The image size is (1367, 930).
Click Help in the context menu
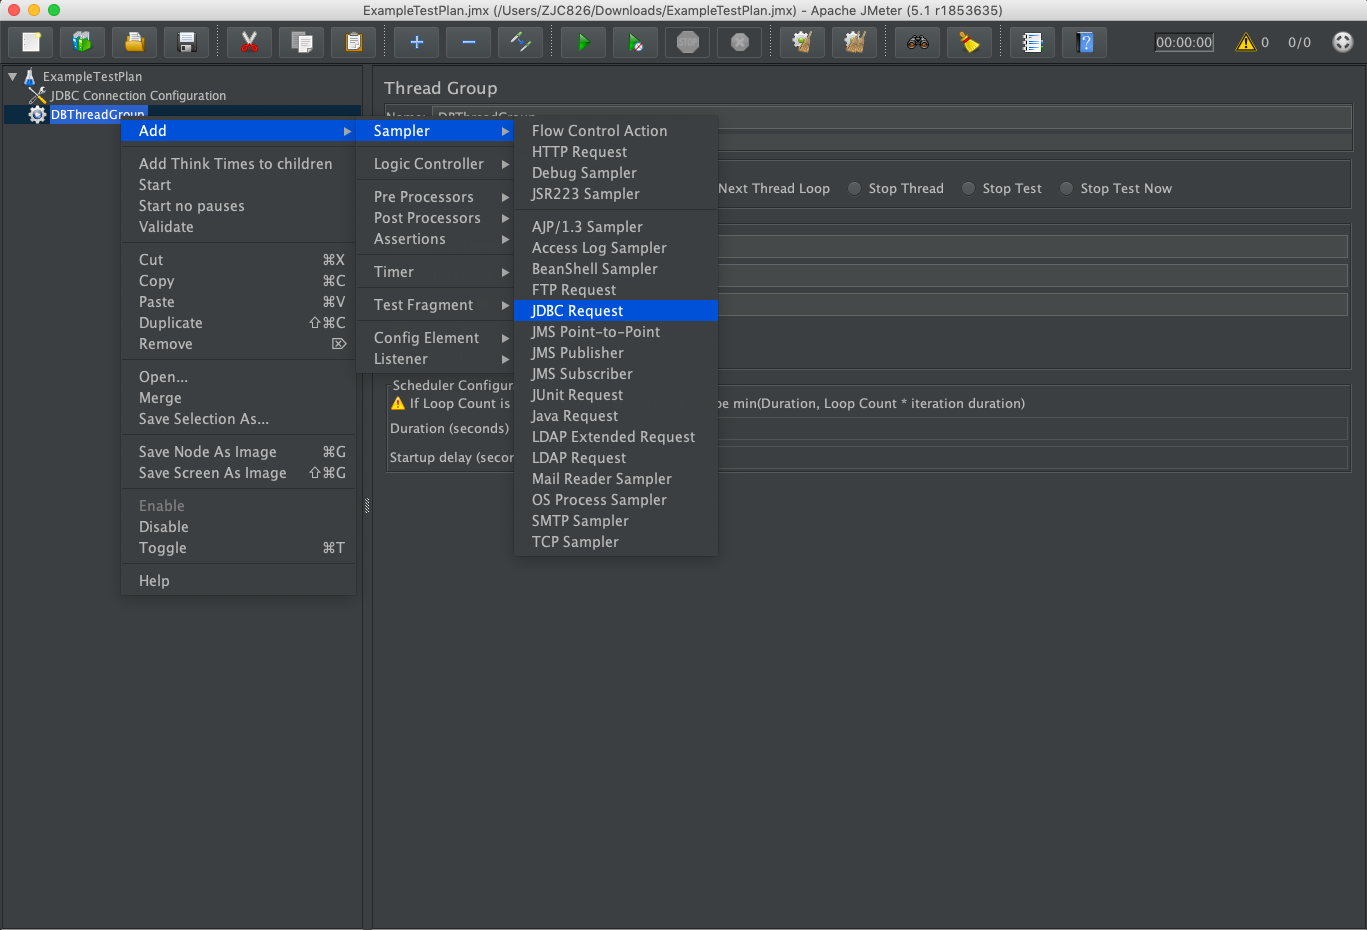pyautogui.click(x=238, y=581)
